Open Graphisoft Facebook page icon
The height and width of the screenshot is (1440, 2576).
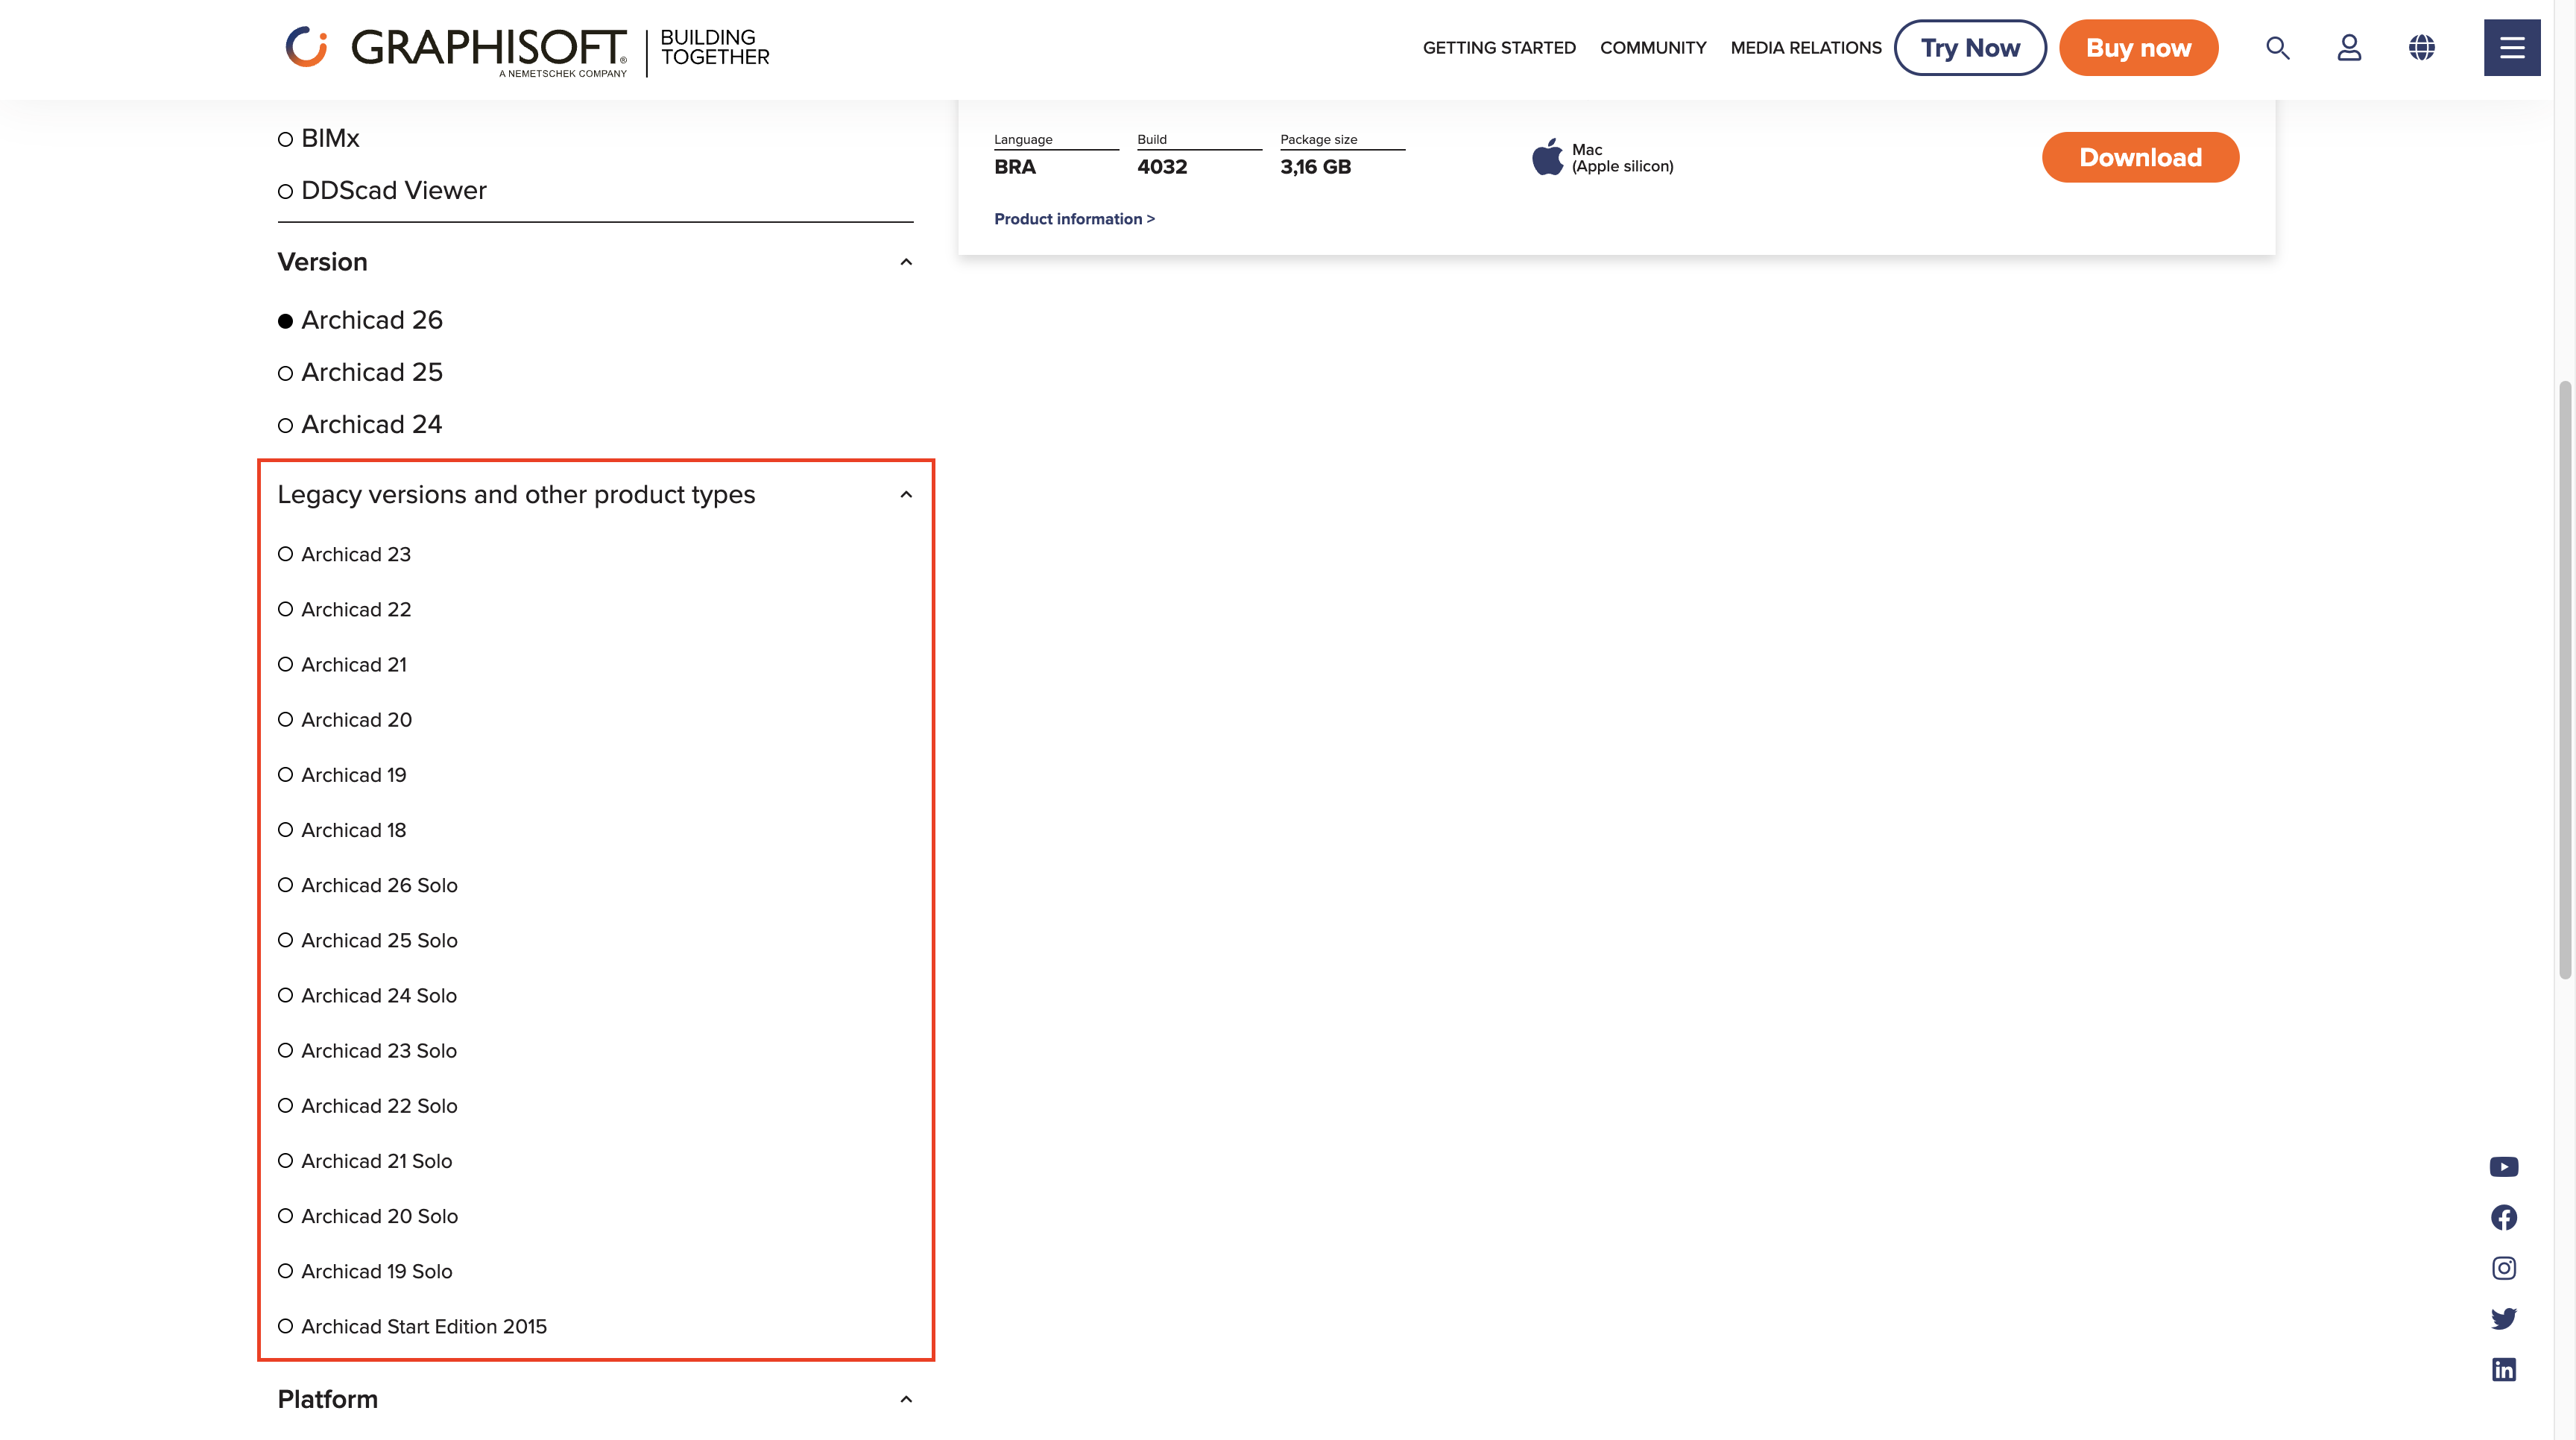(x=2503, y=1217)
